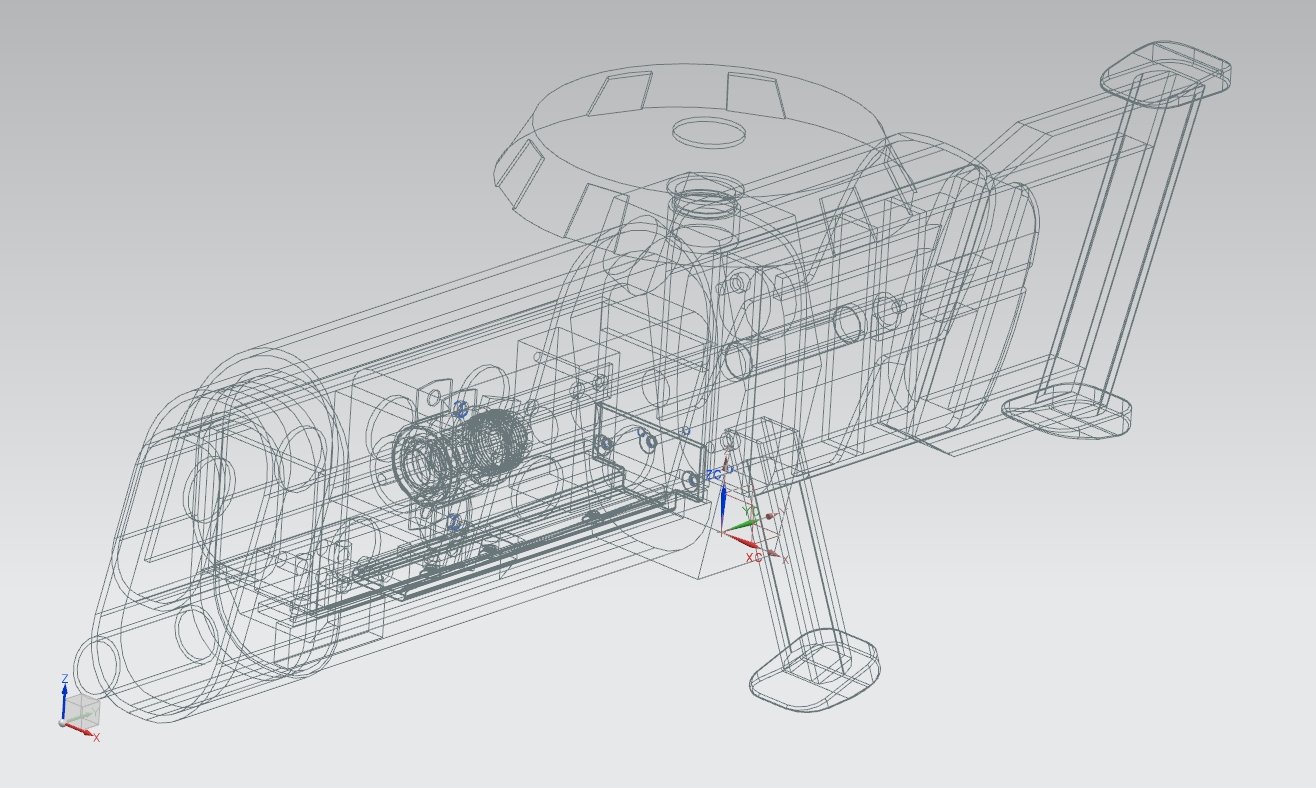Viewport: 1316px width, 788px height.
Task: Click the YC label text
Action: [751, 512]
